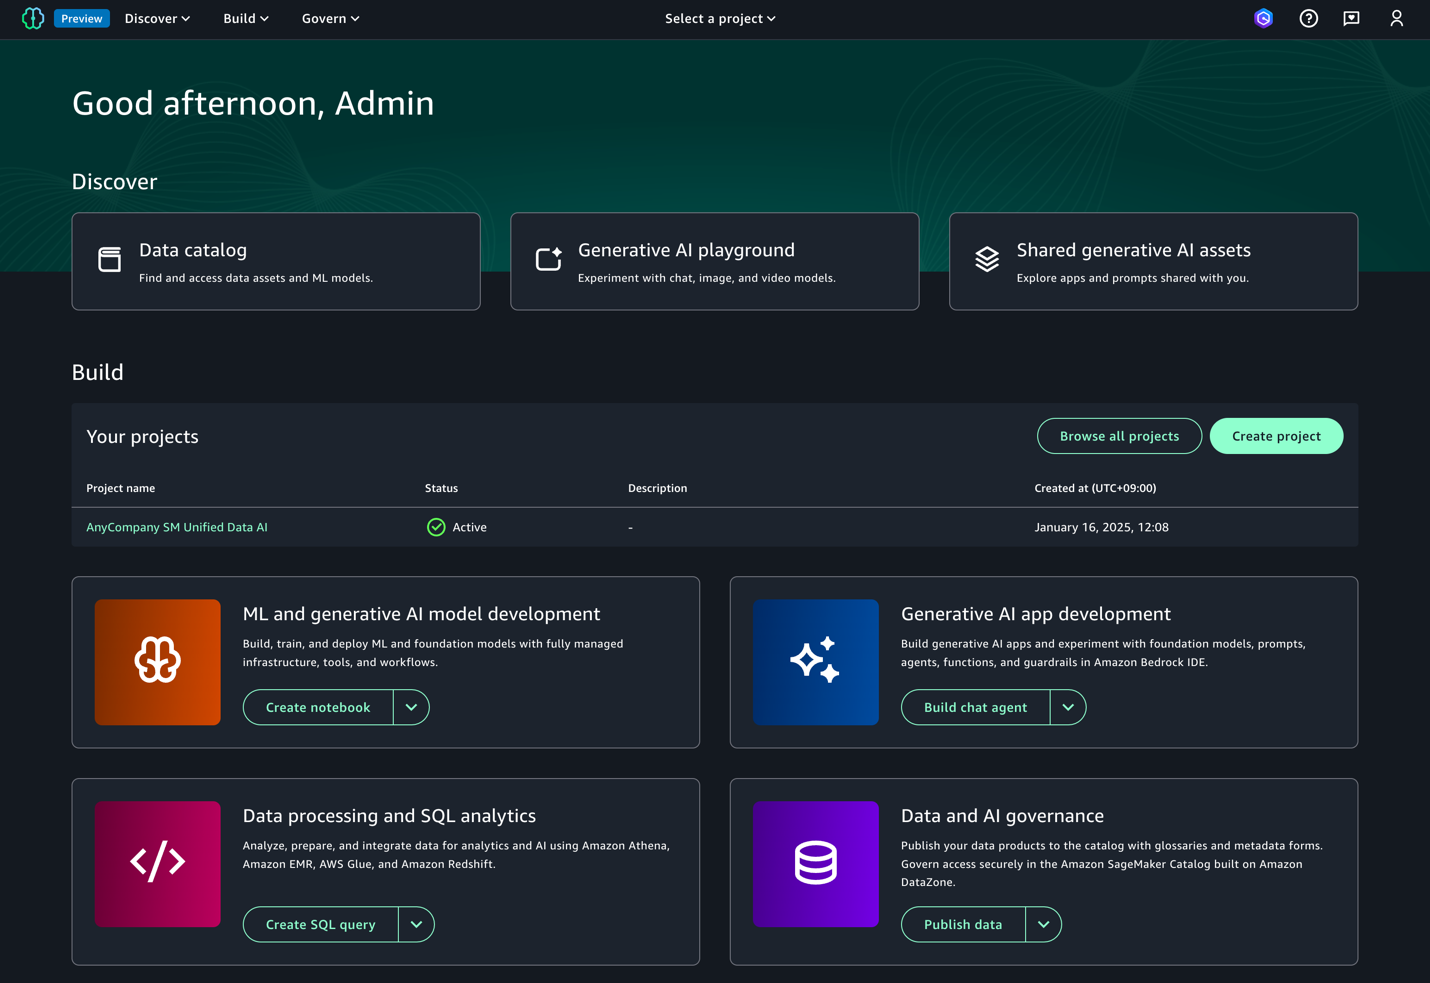The width and height of the screenshot is (1430, 983).
Task: Open the user profile icon
Action: pyautogui.click(x=1397, y=18)
